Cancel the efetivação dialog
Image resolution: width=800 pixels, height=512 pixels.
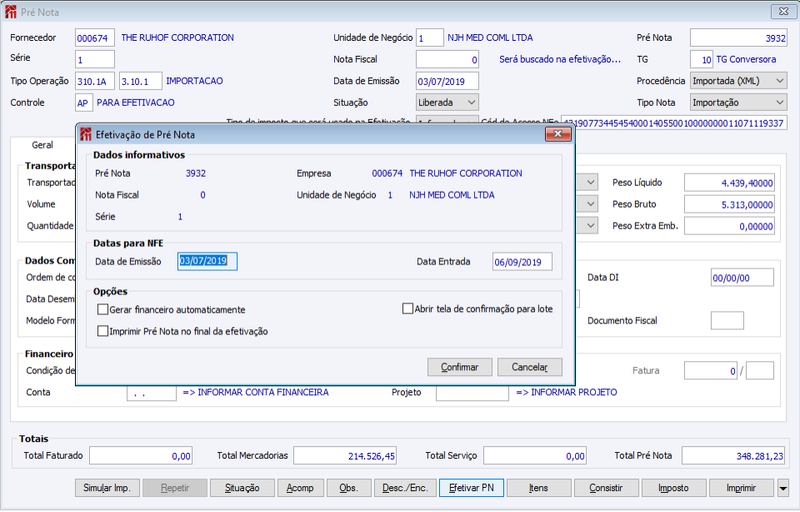pos(530,367)
